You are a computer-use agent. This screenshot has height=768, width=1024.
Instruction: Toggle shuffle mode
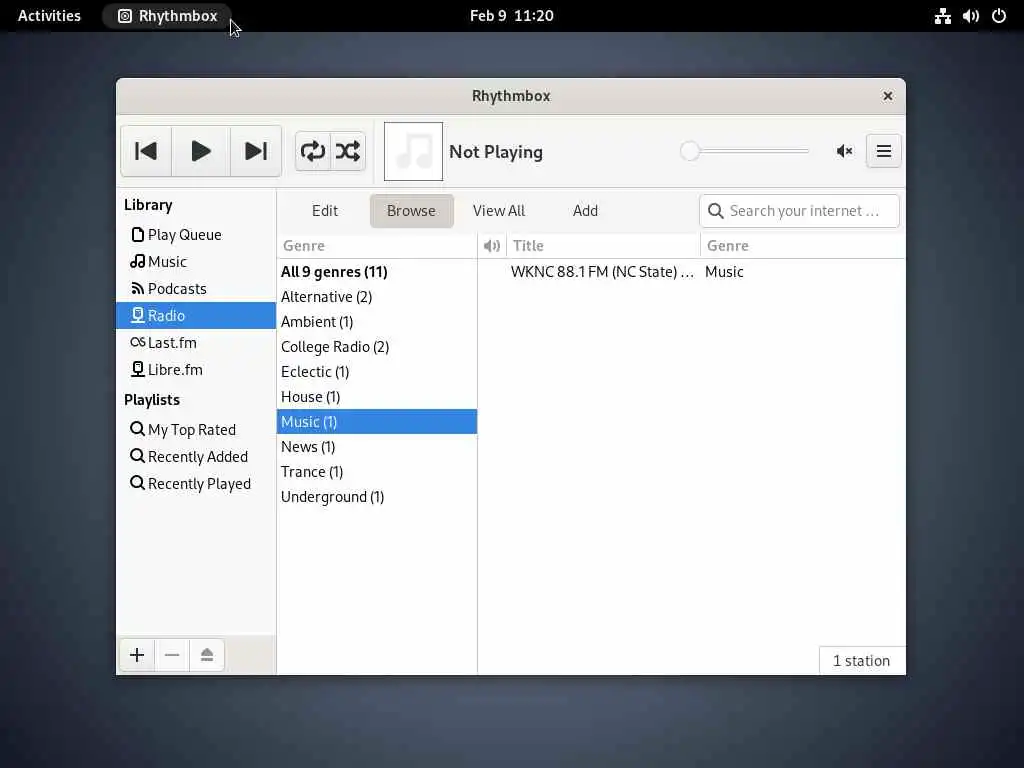click(347, 152)
